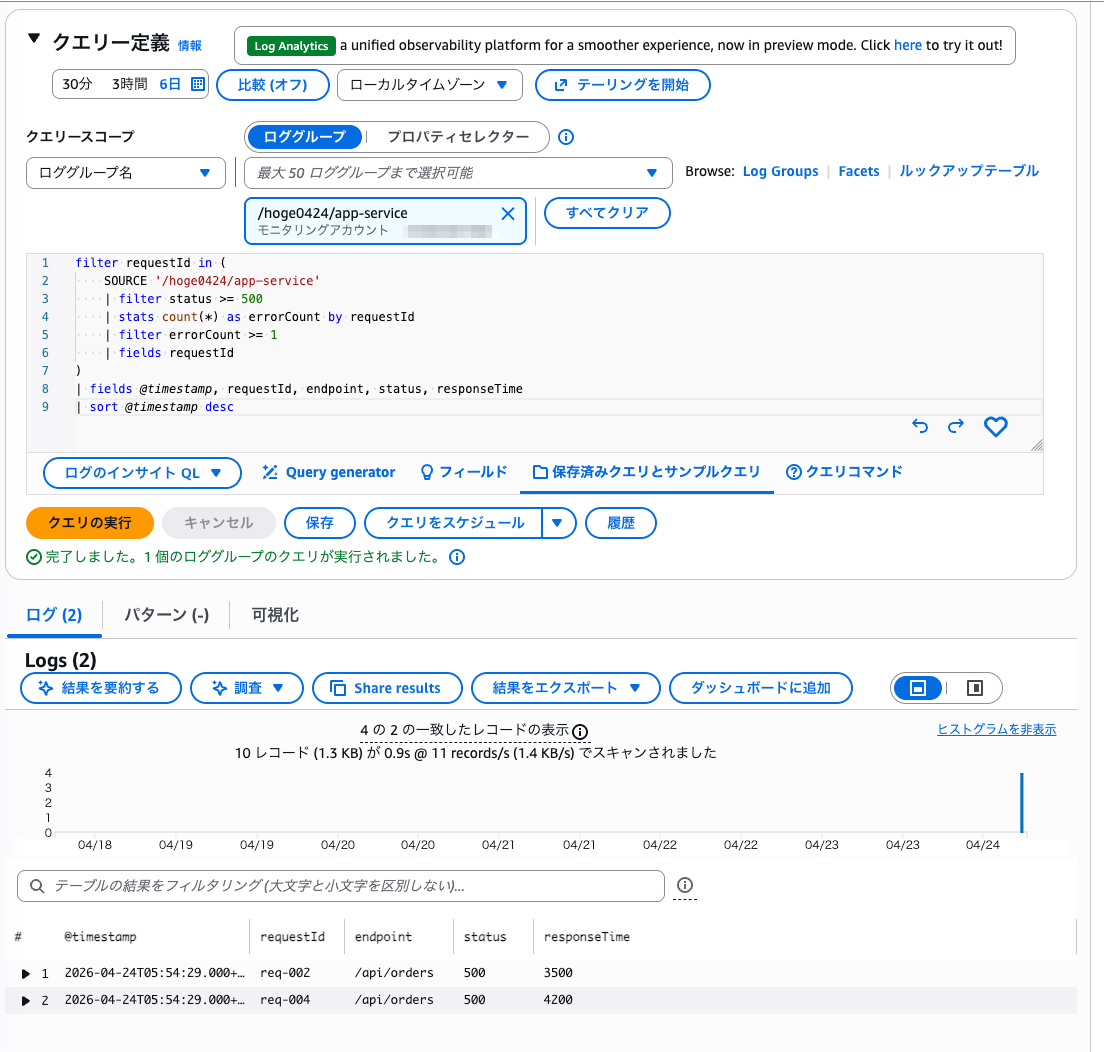The image size is (1104, 1052).
Task: Click info icon next to クエリースコープ
Action: (565, 137)
